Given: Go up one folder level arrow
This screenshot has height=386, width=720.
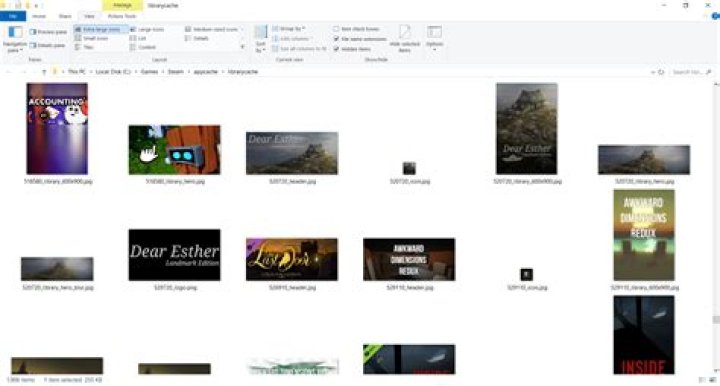Looking at the screenshot, I should (44, 72).
